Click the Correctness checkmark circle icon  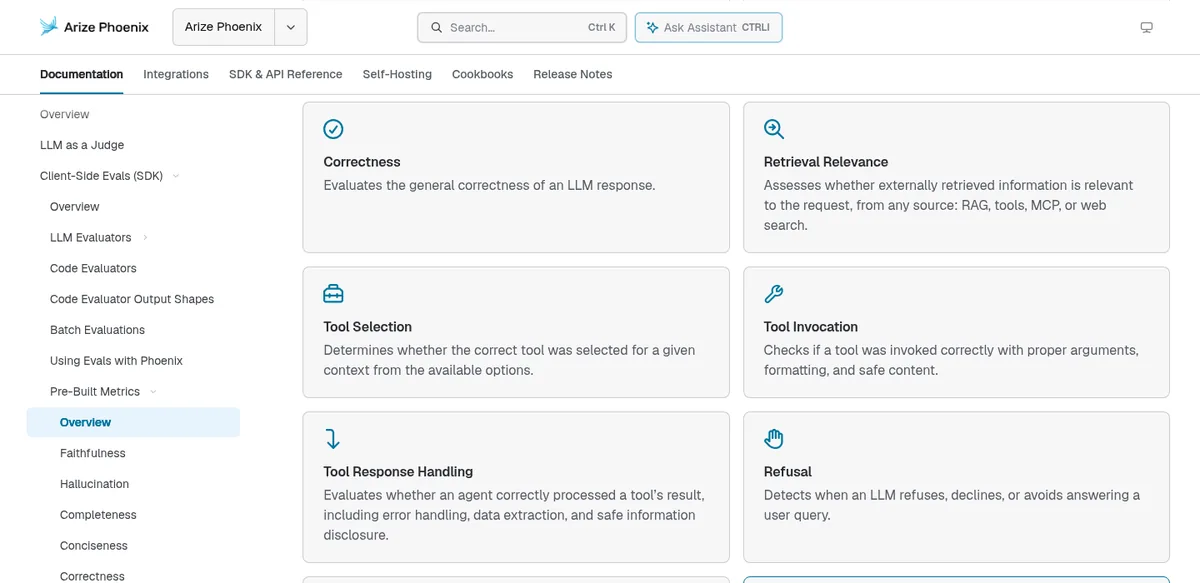click(333, 129)
